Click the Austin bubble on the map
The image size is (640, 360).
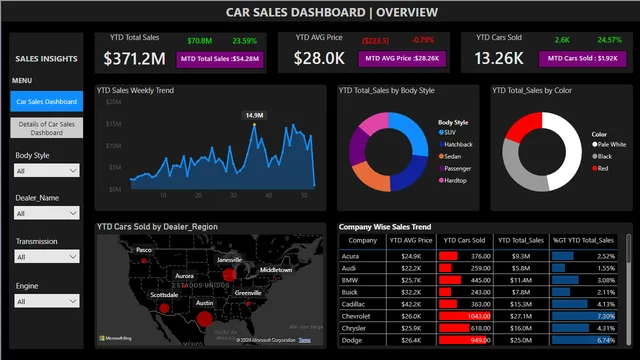coord(204,318)
